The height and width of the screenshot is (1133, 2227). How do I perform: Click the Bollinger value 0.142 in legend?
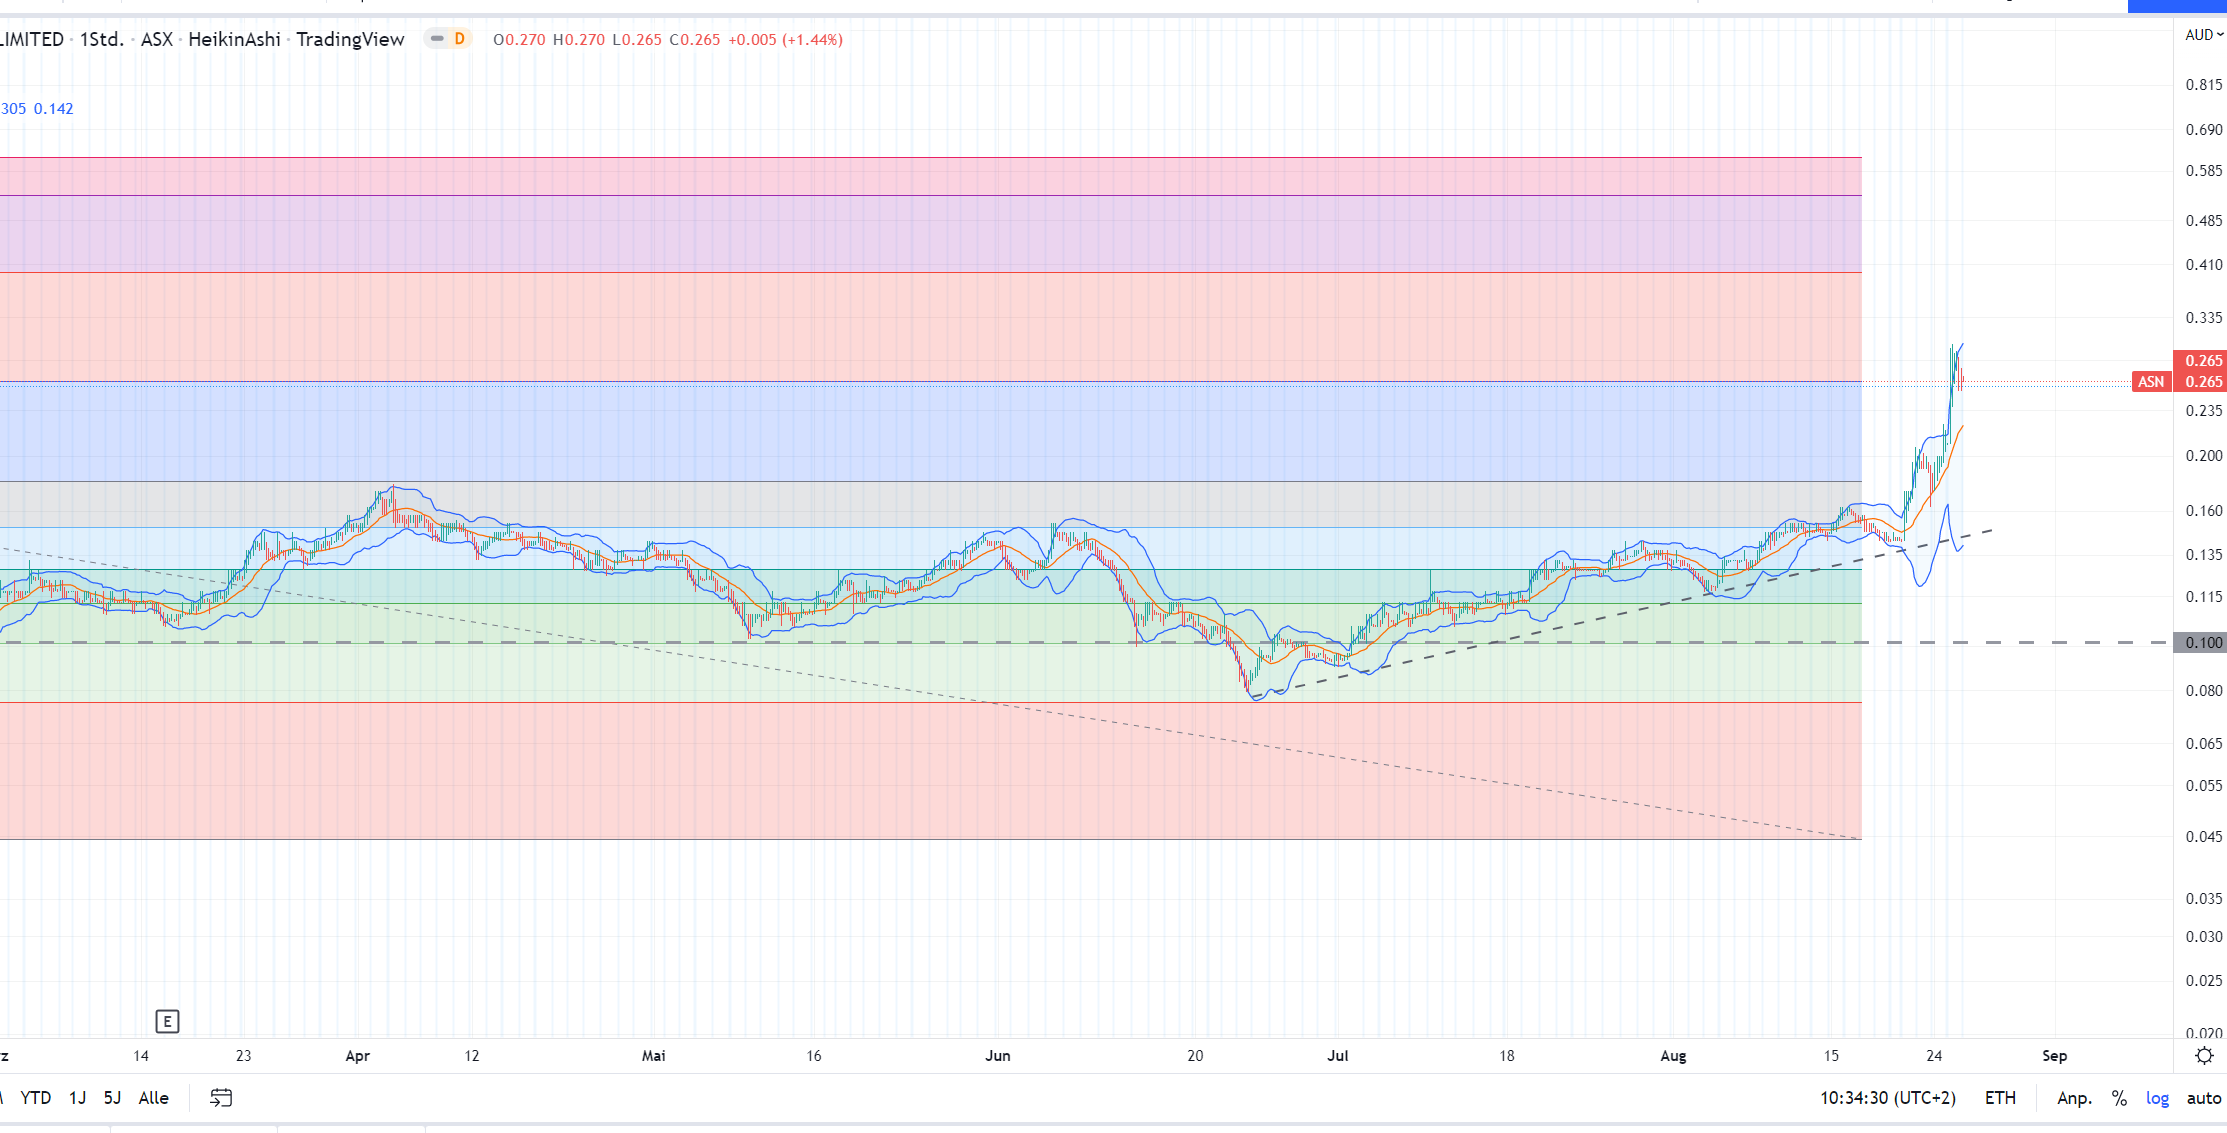(x=54, y=109)
